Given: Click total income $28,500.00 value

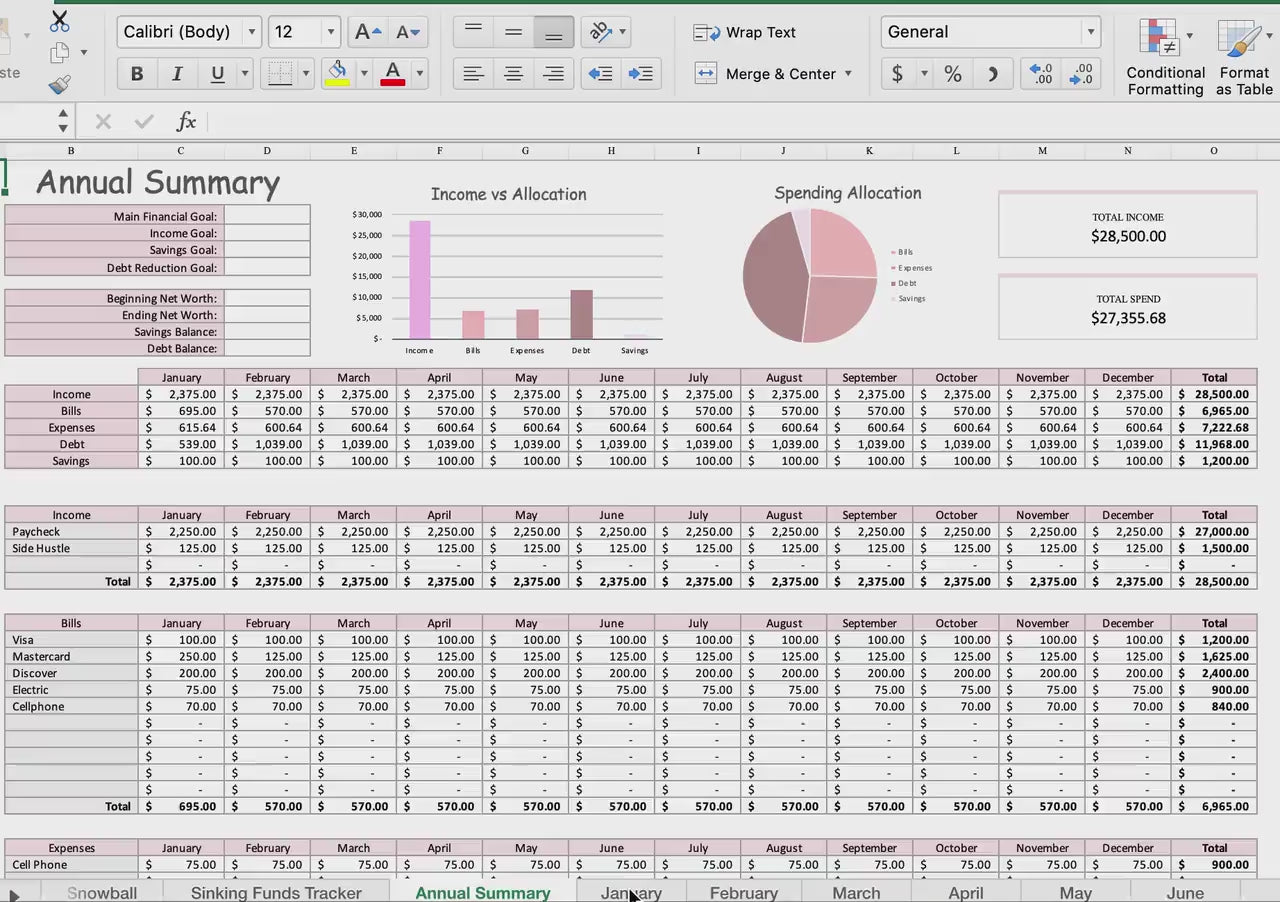Looking at the screenshot, I should [x=1128, y=237].
